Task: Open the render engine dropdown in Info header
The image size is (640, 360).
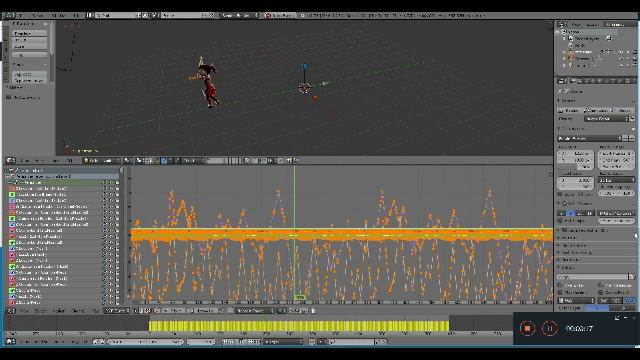Action: (x=240, y=16)
